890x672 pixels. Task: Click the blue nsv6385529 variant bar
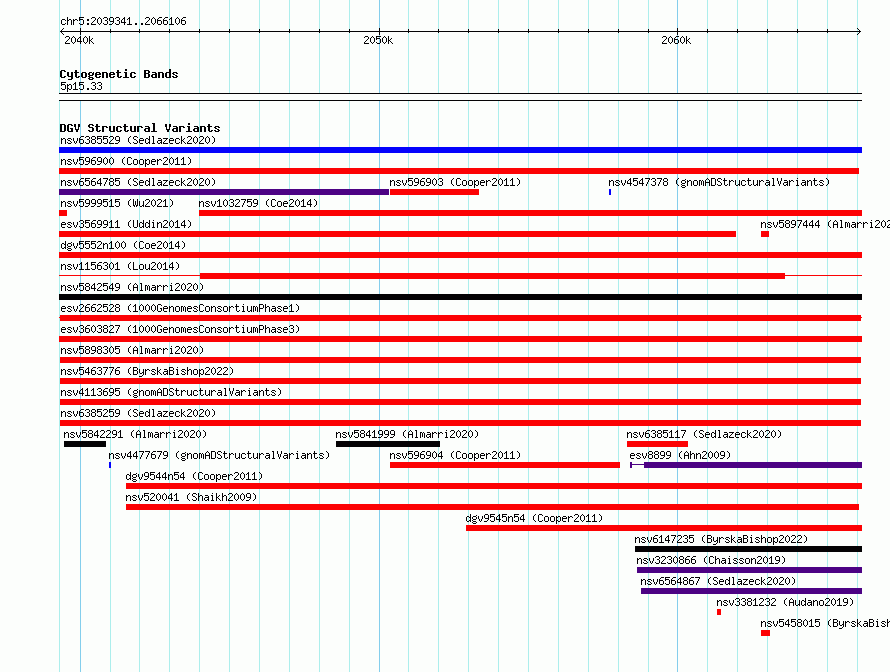pyautogui.click(x=460, y=150)
